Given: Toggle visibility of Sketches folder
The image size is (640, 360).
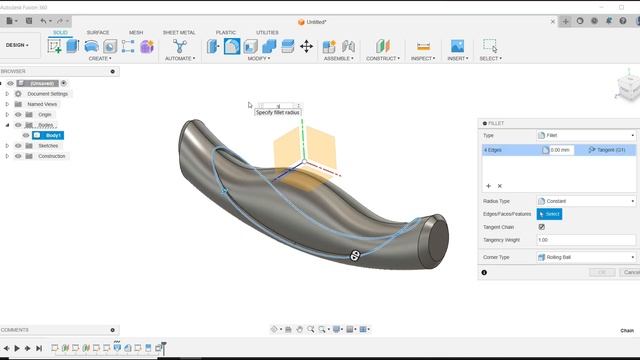Looking at the screenshot, I should (x=18, y=146).
